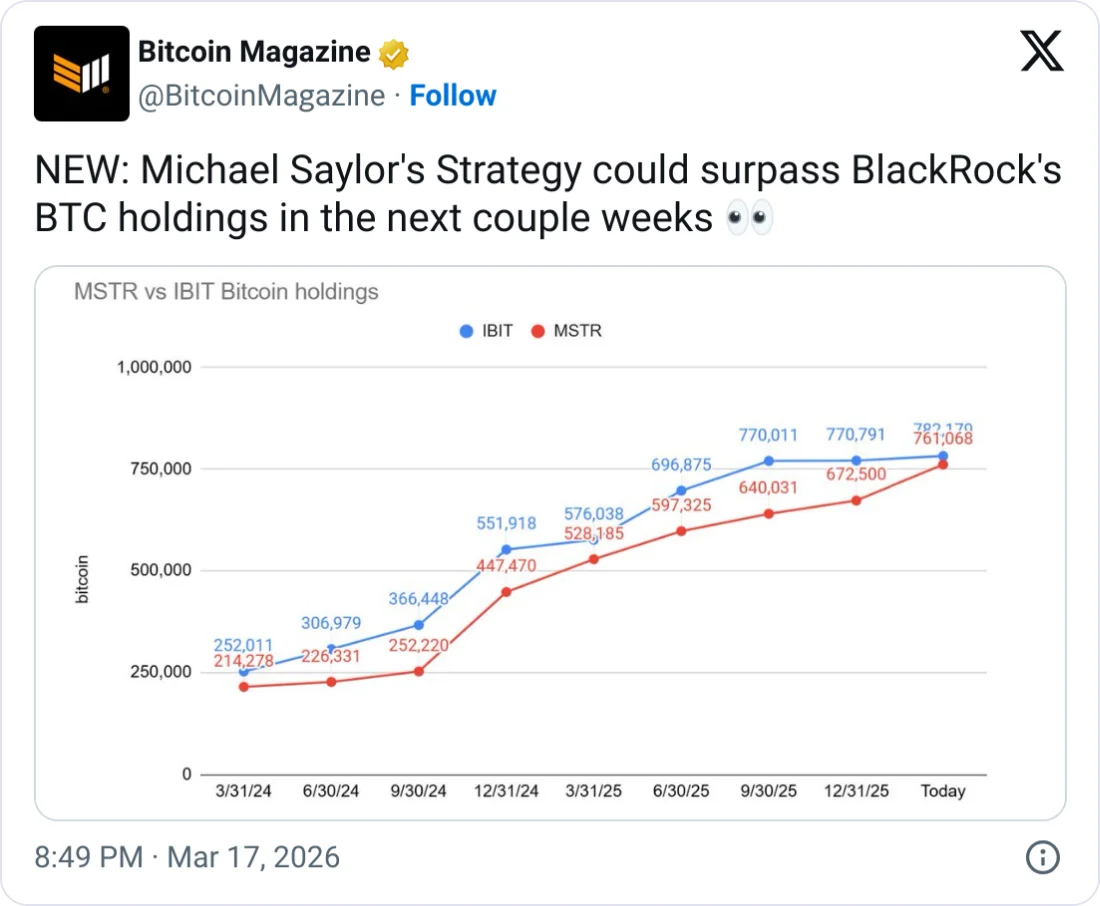Click the MSTR point at 9/30/24
This screenshot has height=906, width=1100.
pos(419,671)
